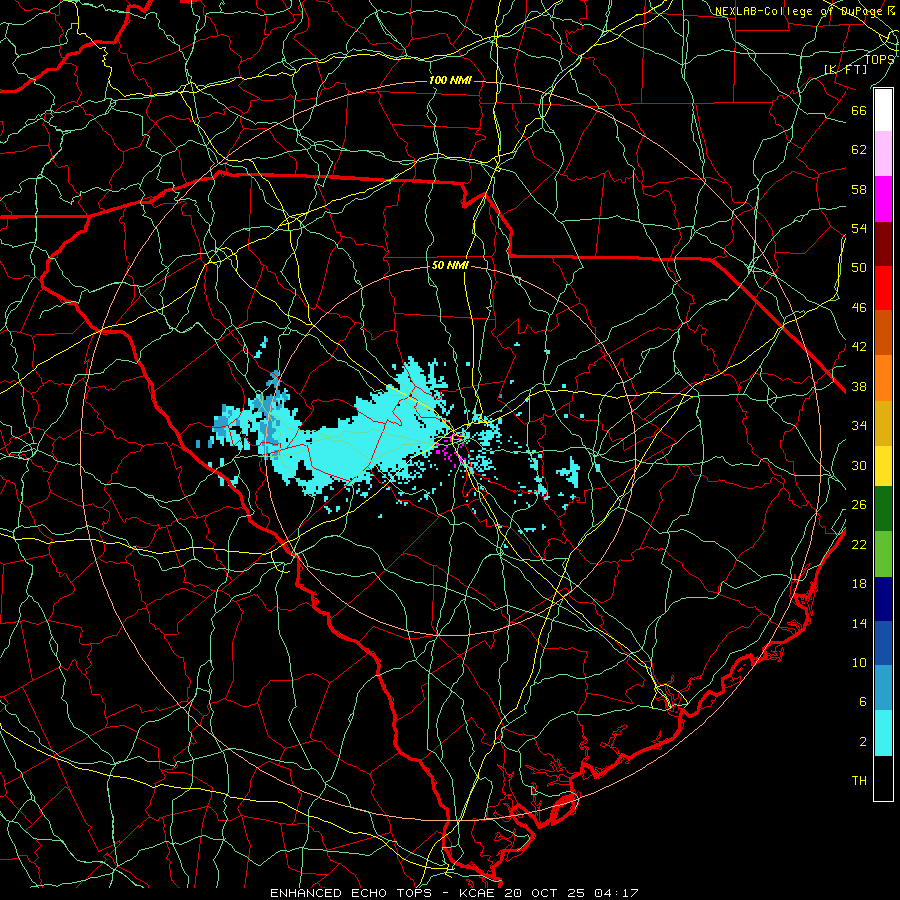
Task: Click the legend value "6"
Action: 862,702
